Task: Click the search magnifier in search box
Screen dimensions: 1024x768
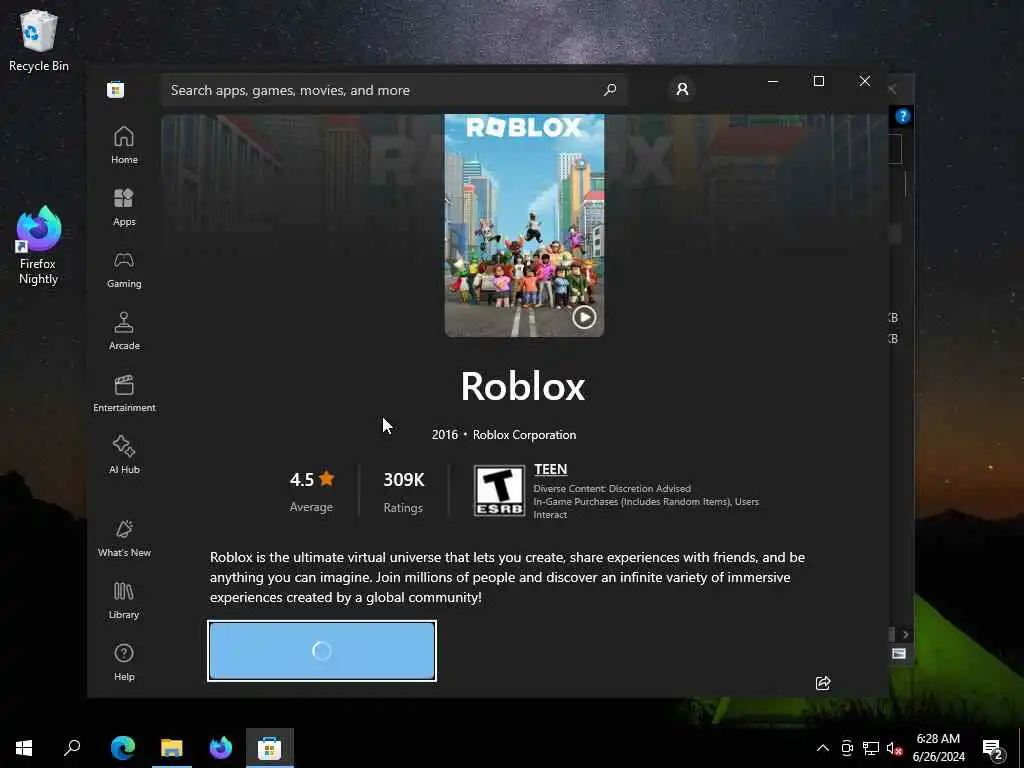Action: click(x=610, y=89)
